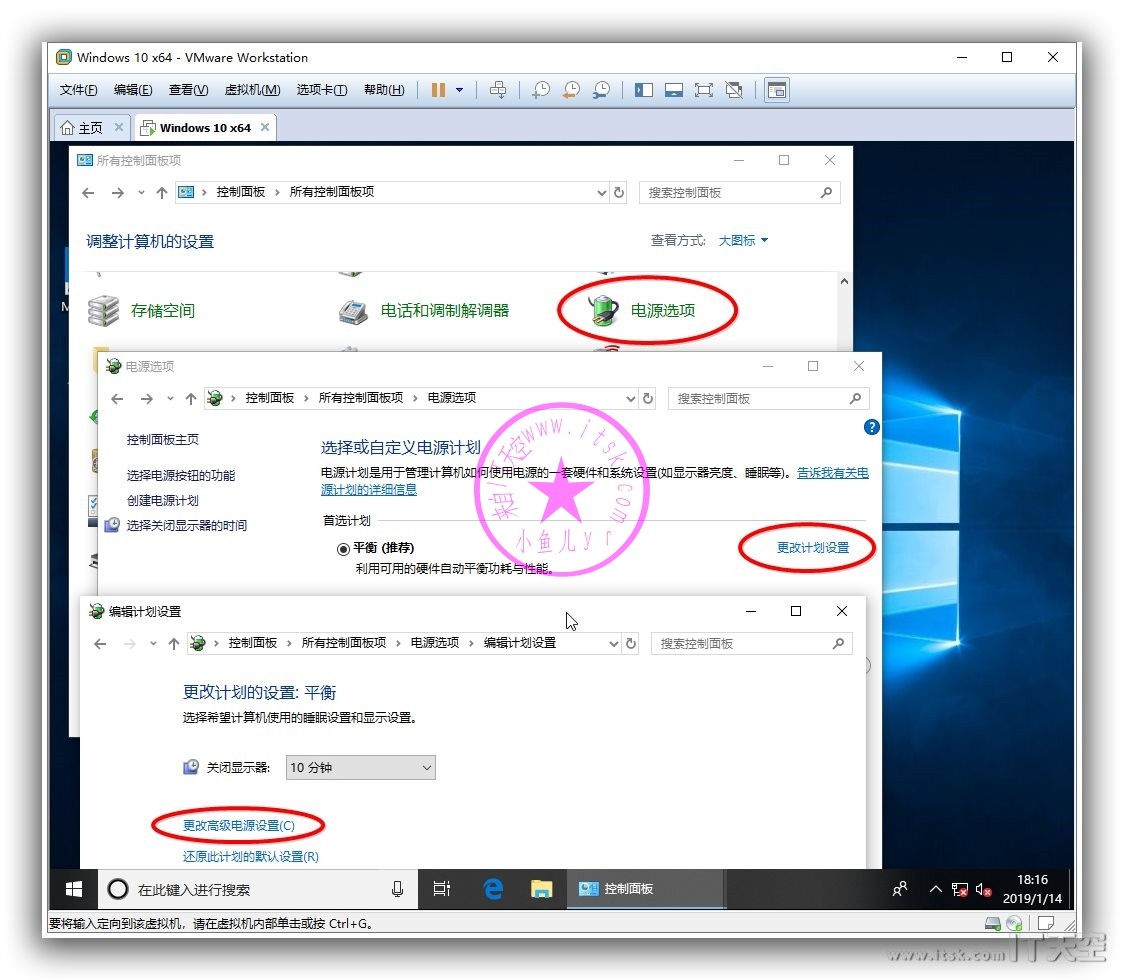Open the 大图标 view mode dropdown
Image resolution: width=1124 pixels, height=980 pixels.
coord(743,240)
